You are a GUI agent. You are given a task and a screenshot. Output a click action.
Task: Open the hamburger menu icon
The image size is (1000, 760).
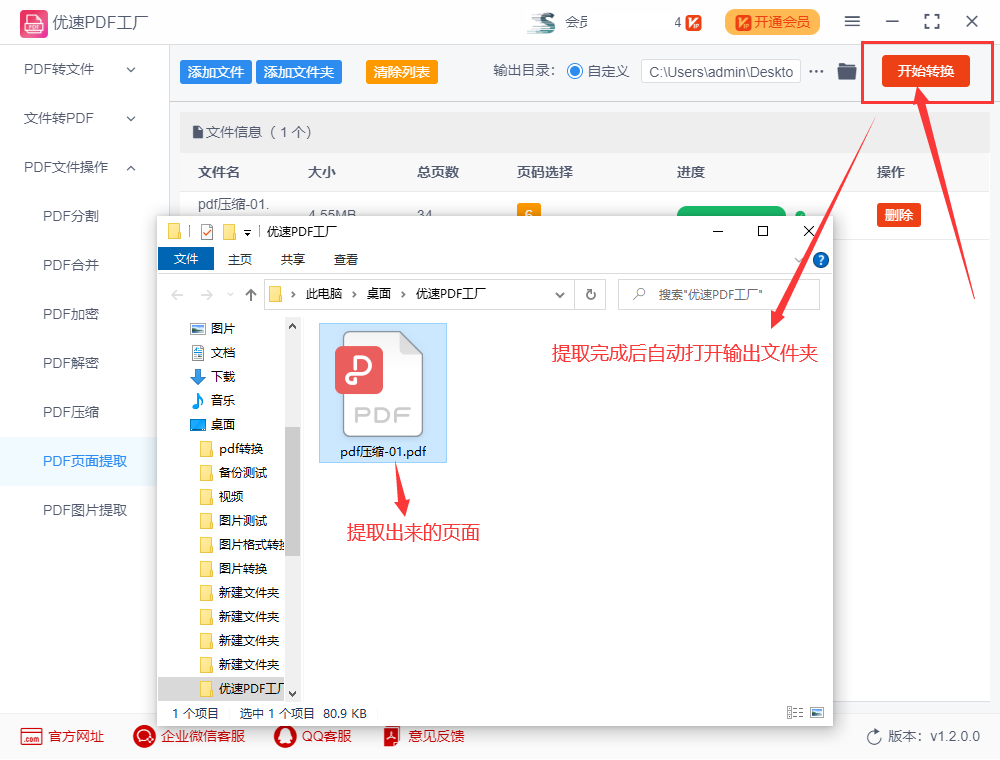854,20
